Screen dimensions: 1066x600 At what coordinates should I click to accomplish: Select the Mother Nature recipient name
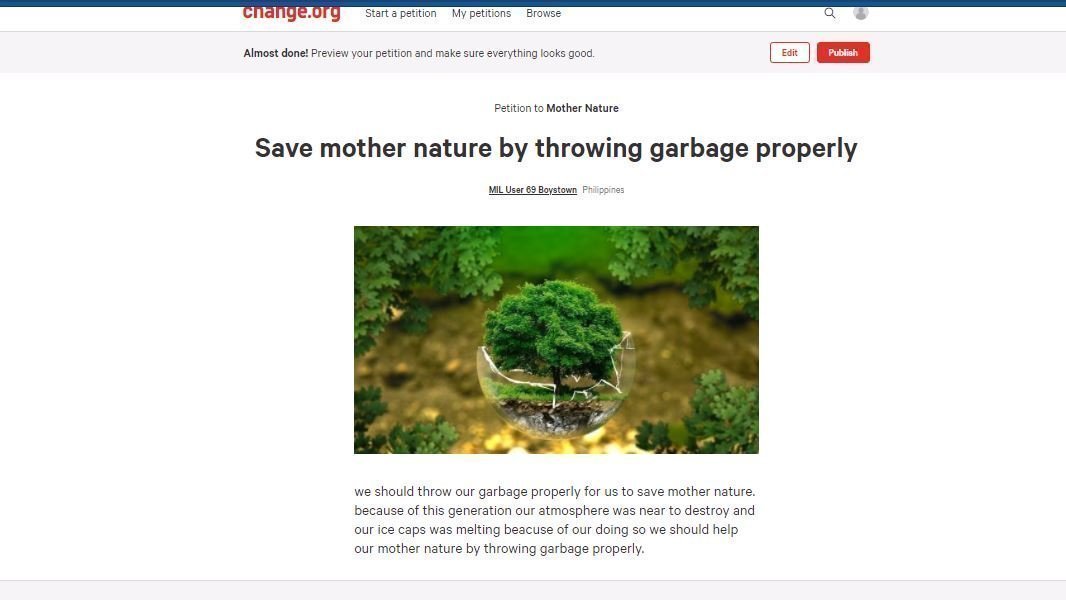583,108
